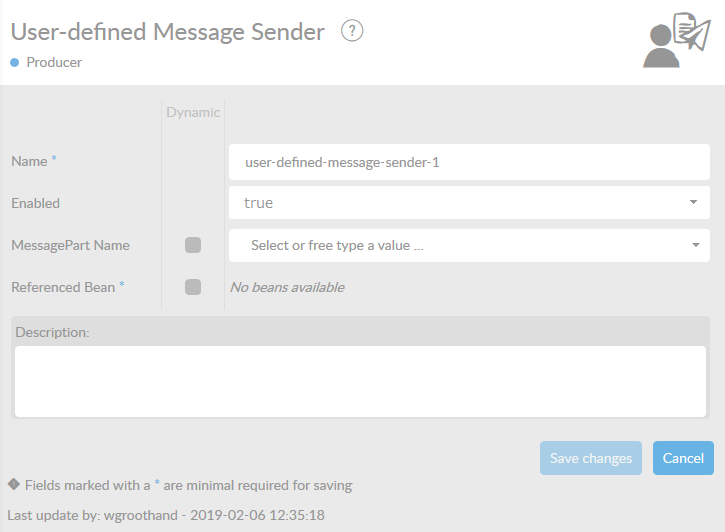The image size is (725, 532).
Task: Click the Producer label
Action: [54, 62]
